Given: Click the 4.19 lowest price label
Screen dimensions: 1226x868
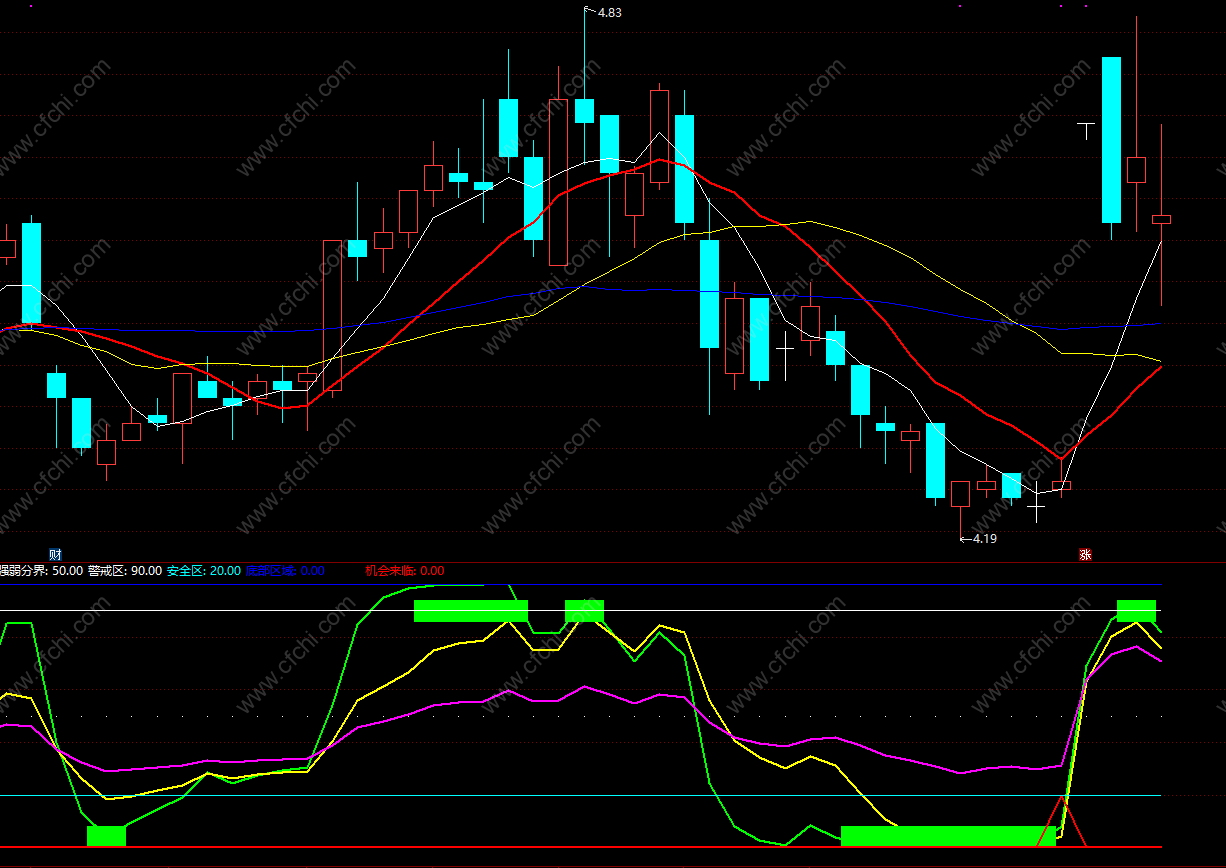Looking at the screenshot, I should point(984,538).
